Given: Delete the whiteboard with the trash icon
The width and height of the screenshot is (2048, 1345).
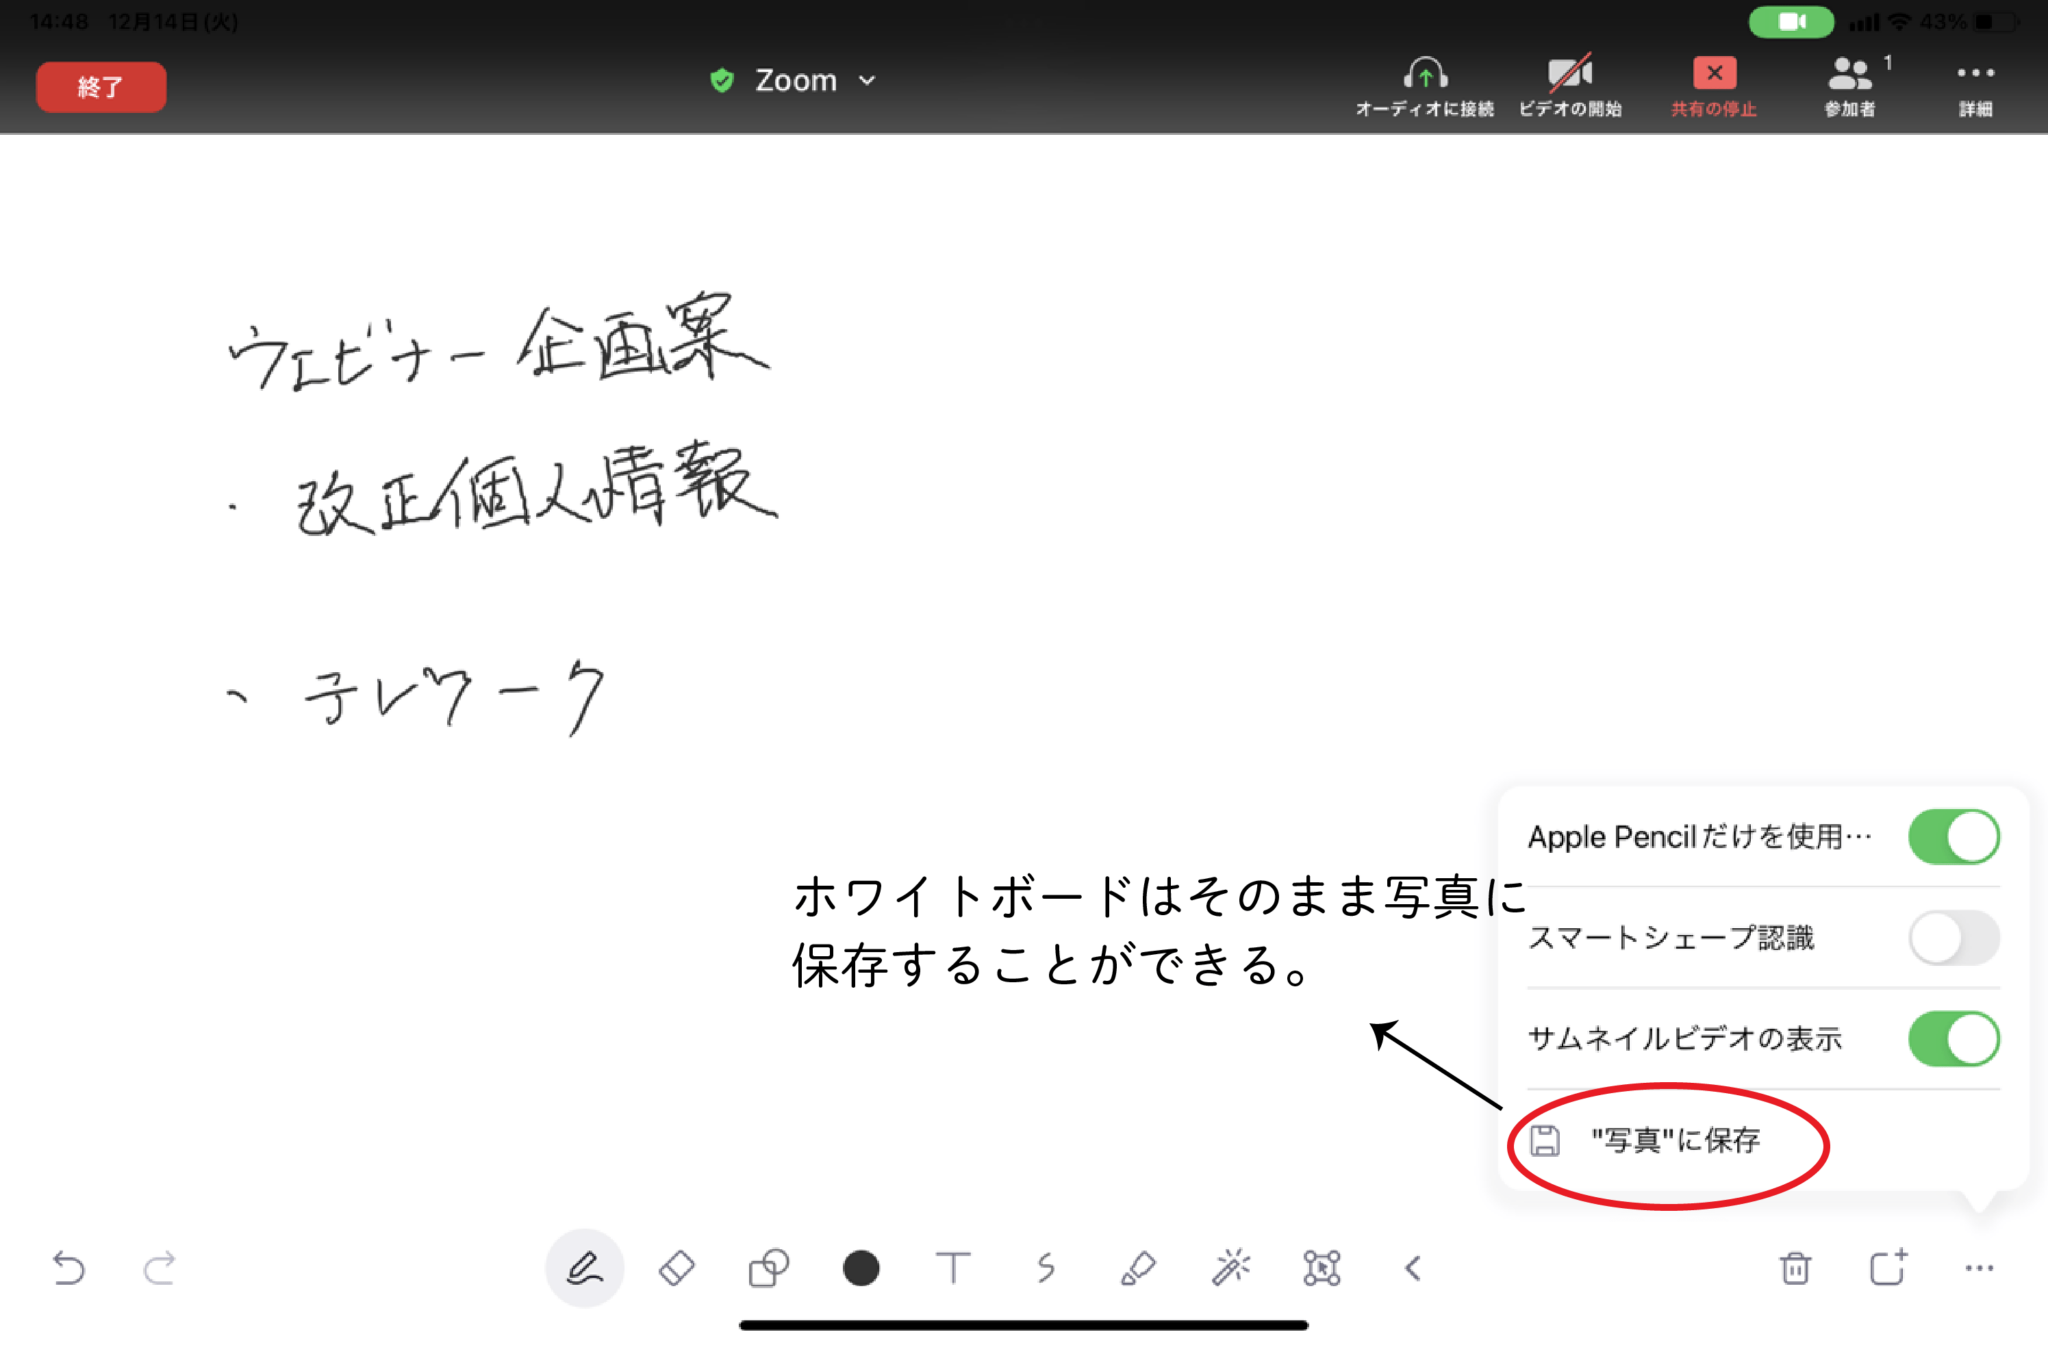Looking at the screenshot, I should pos(1795,1268).
